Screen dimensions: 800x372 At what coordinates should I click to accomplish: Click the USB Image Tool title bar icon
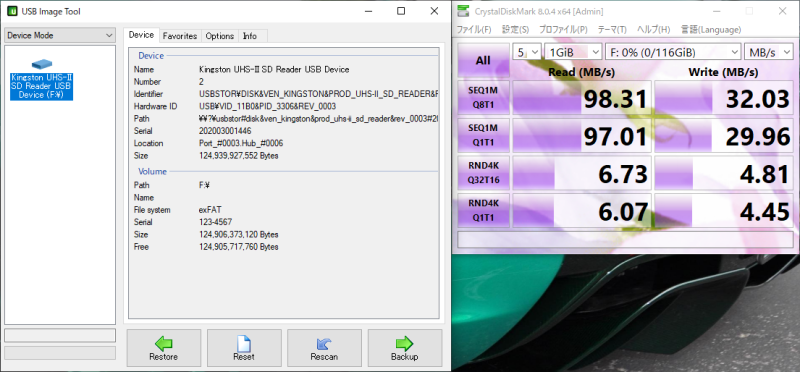tap(11, 11)
